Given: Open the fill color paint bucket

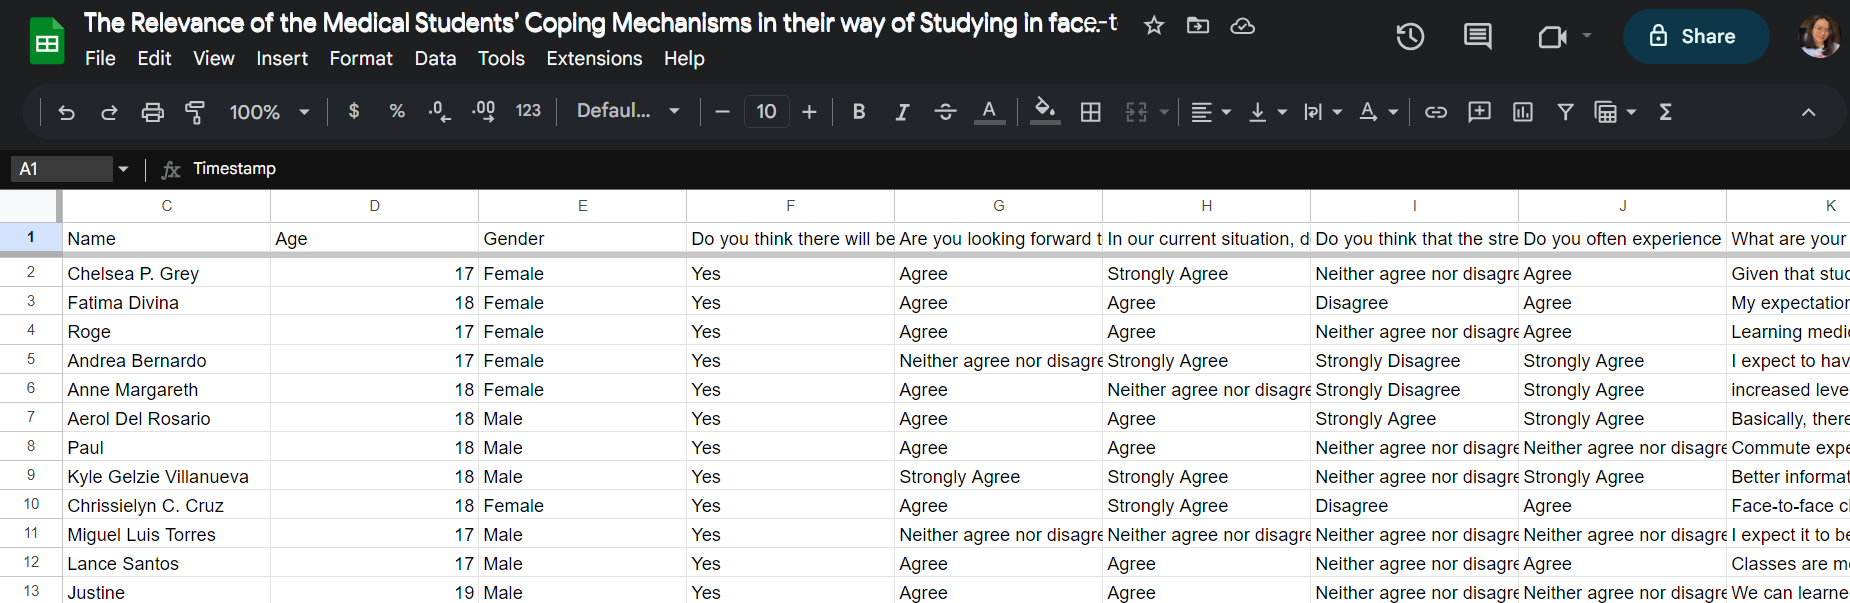Looking at the screenshot, I should (1044, 110).
